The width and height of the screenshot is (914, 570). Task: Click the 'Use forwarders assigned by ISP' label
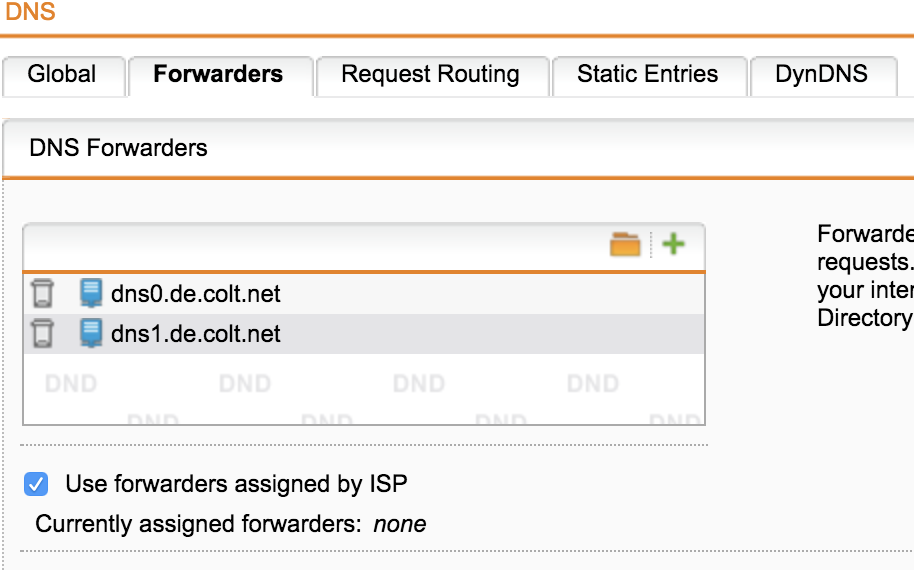tap(236, 484)
